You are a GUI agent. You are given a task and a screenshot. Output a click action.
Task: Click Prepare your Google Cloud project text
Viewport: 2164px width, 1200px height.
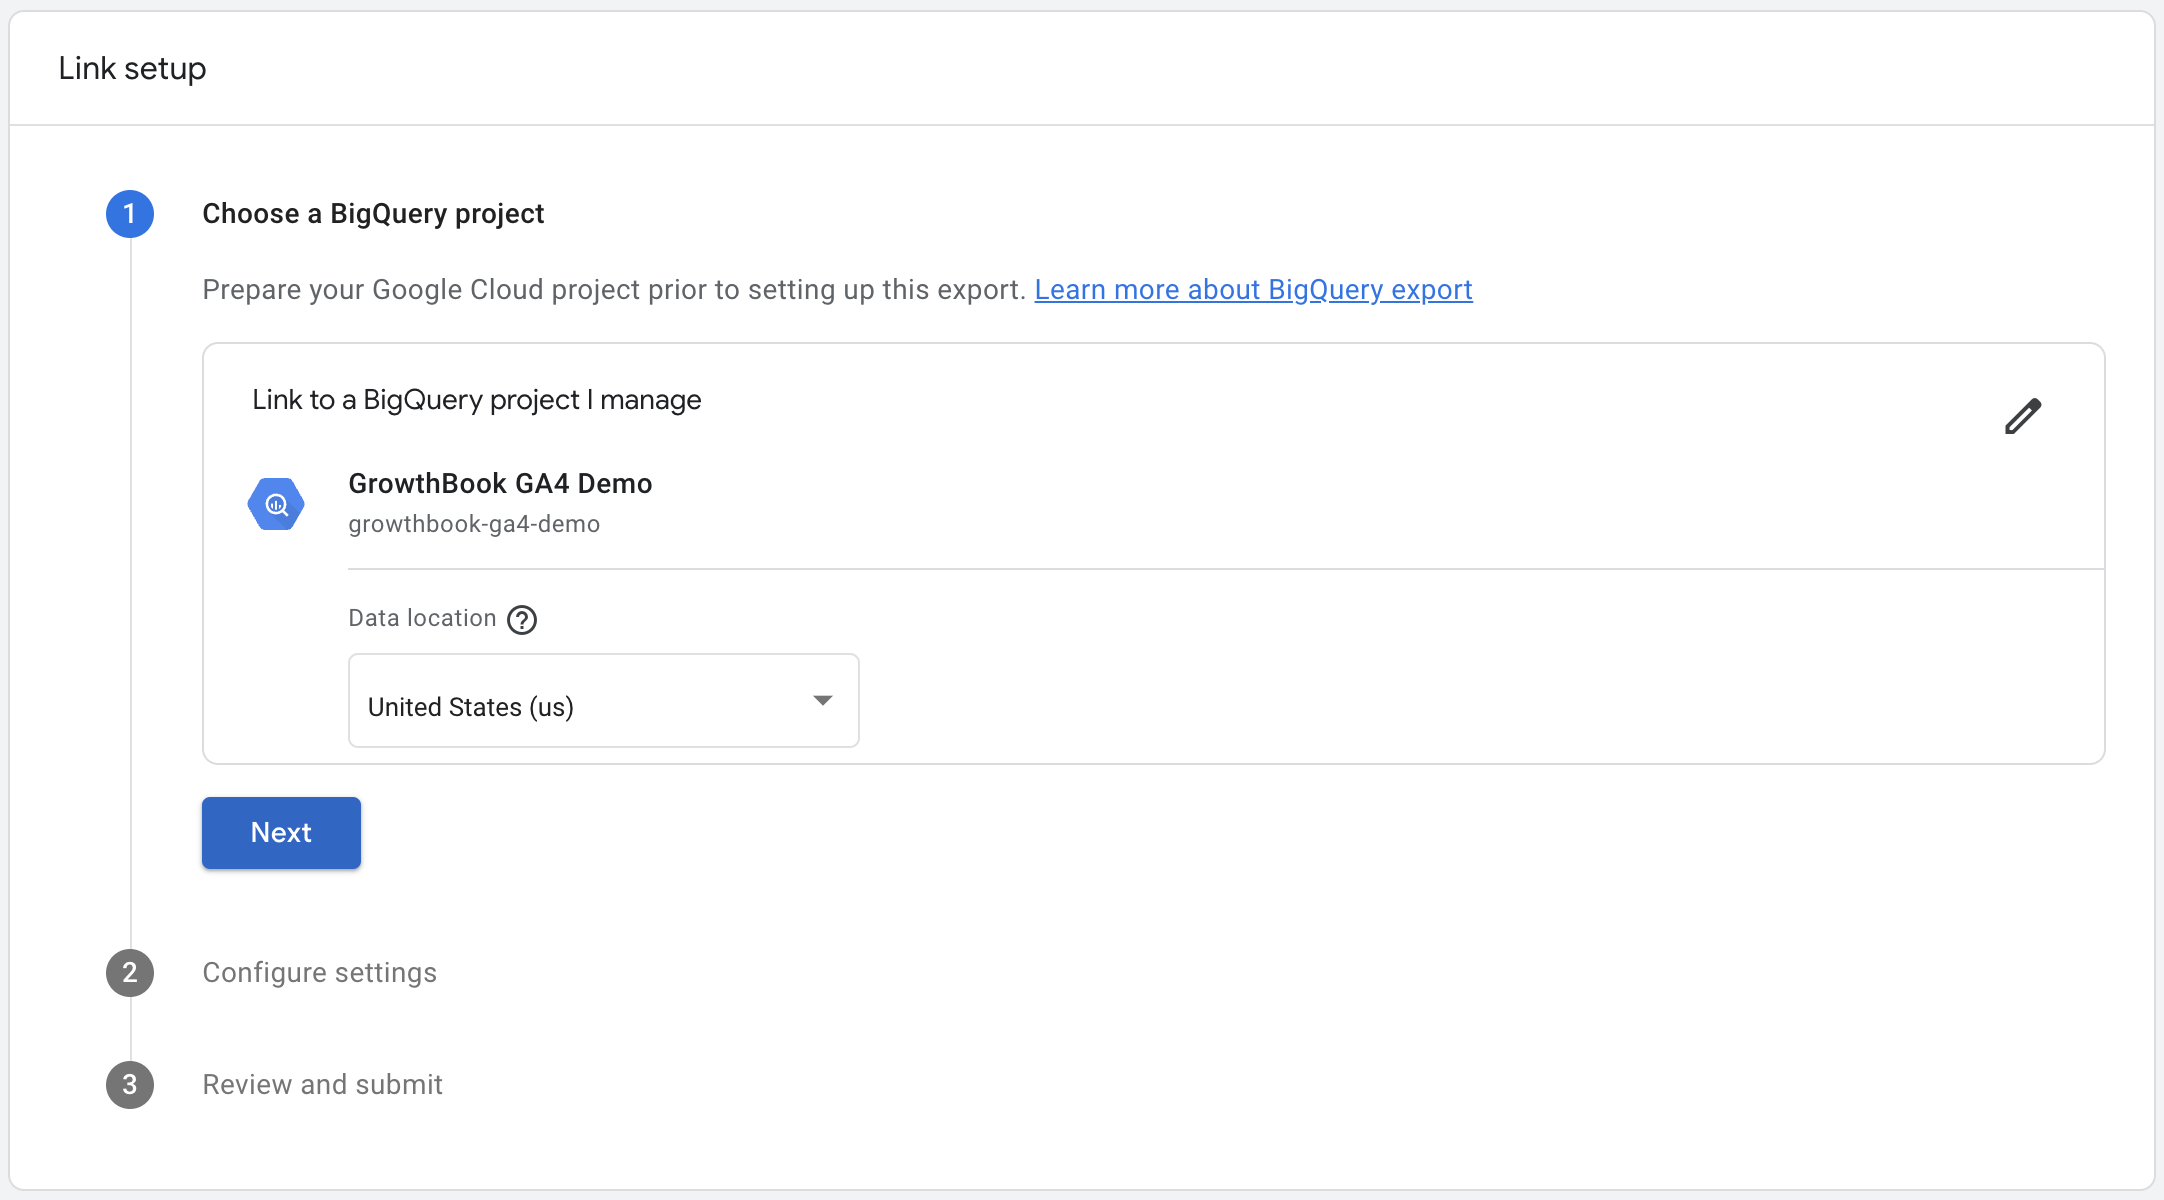tap(614, 290)
